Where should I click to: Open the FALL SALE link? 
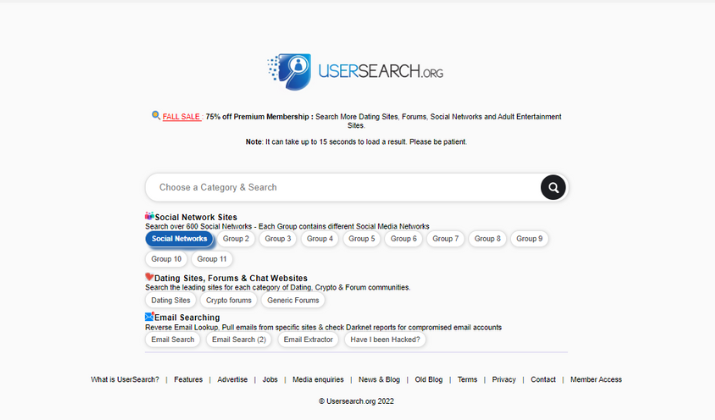pos(181,117)
